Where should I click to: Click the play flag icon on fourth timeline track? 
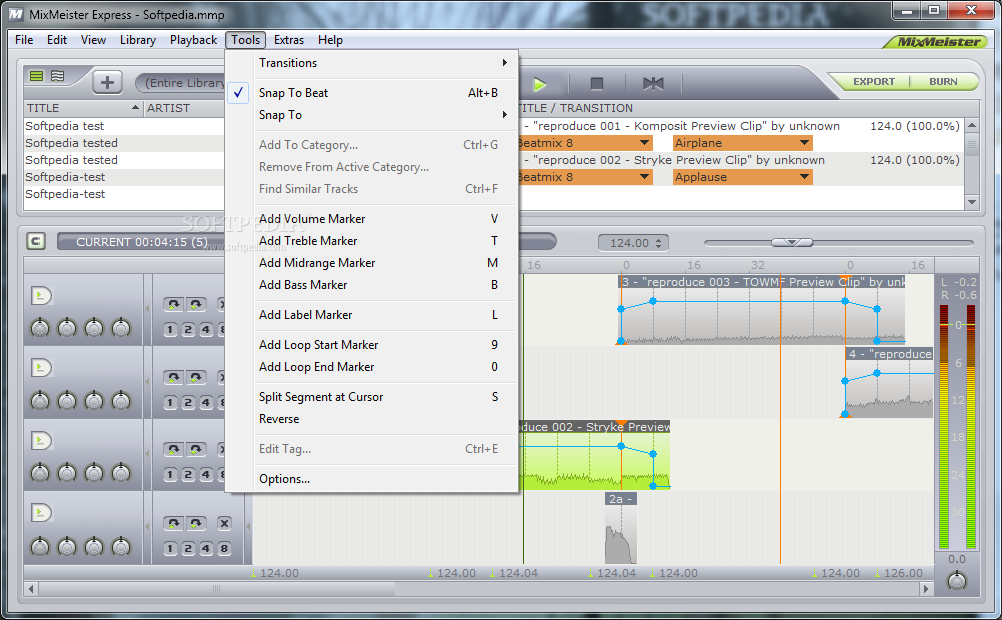pyautogui.click(x=41, y=513)
